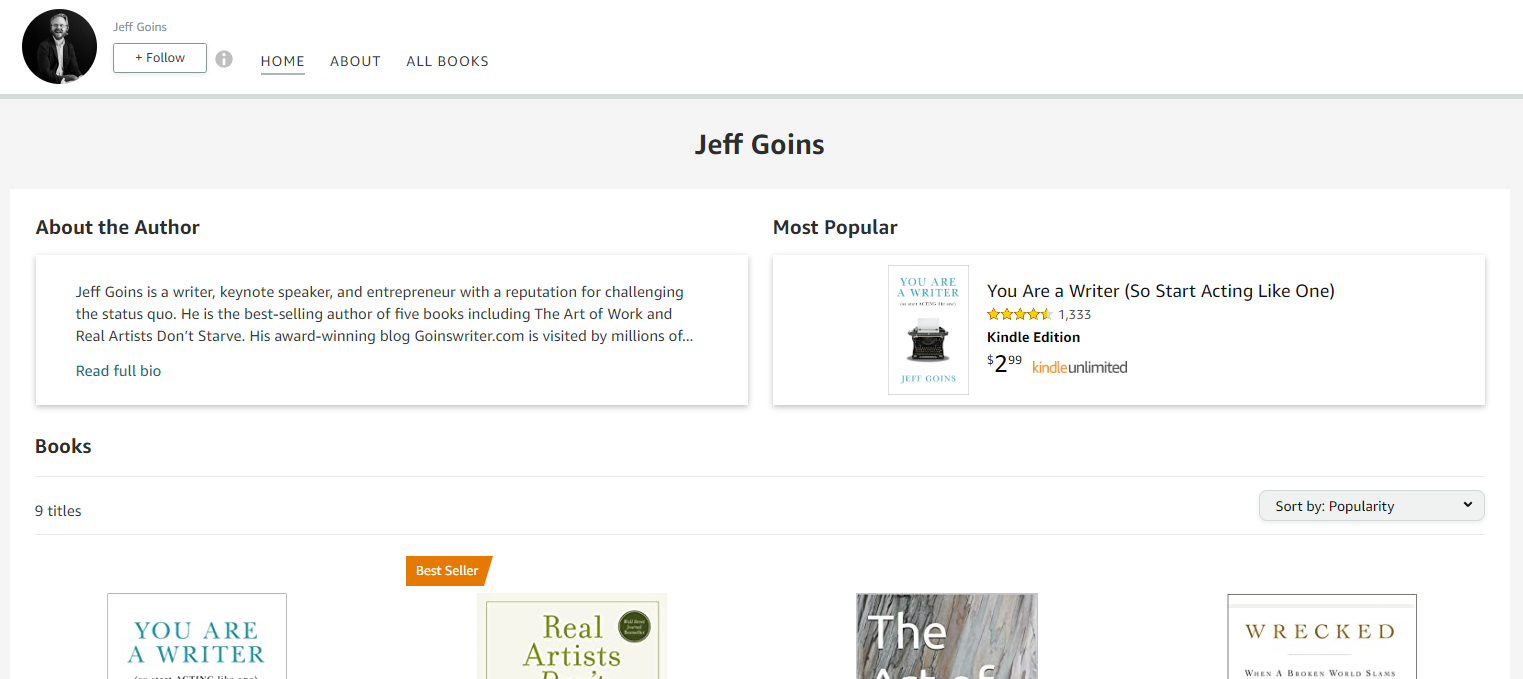Click the You Are a Writer cover thumbnail
The height and width of the screenshot is (679, 1523).
[928, 330]
